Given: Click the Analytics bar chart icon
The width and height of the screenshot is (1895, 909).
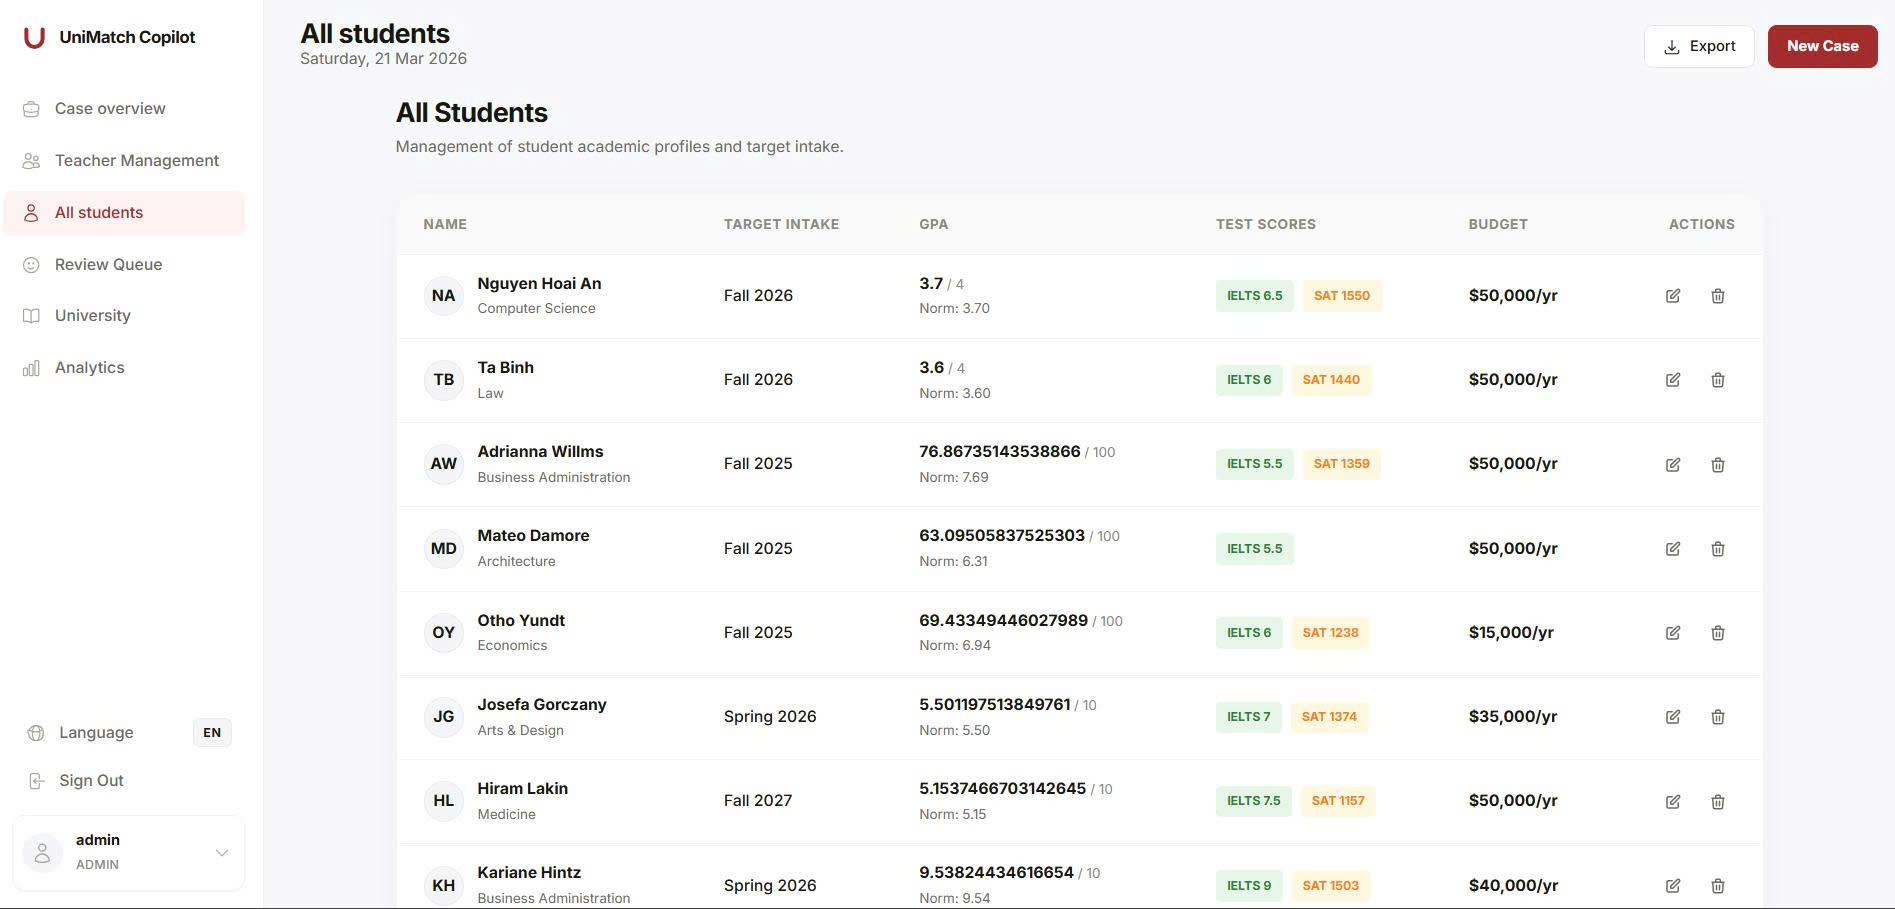Looking at the screenshot, I should 31,368.
